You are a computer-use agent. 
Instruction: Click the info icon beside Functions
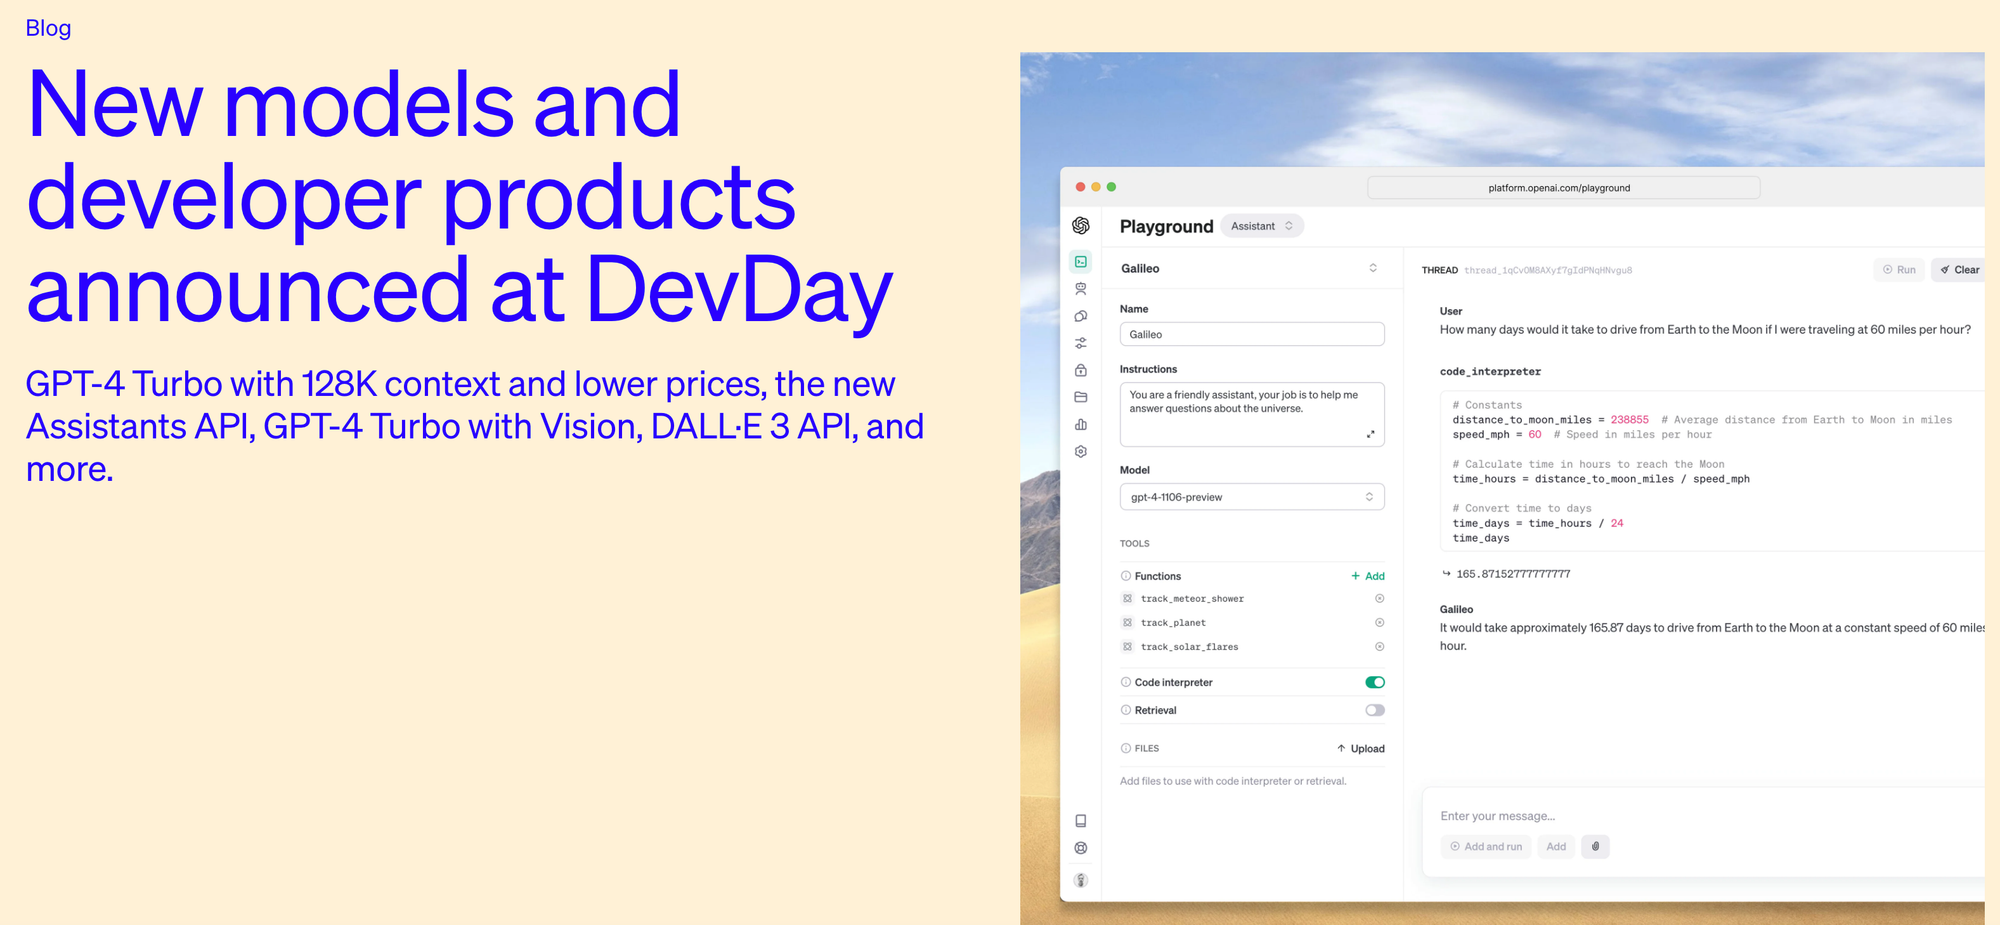1126,576
